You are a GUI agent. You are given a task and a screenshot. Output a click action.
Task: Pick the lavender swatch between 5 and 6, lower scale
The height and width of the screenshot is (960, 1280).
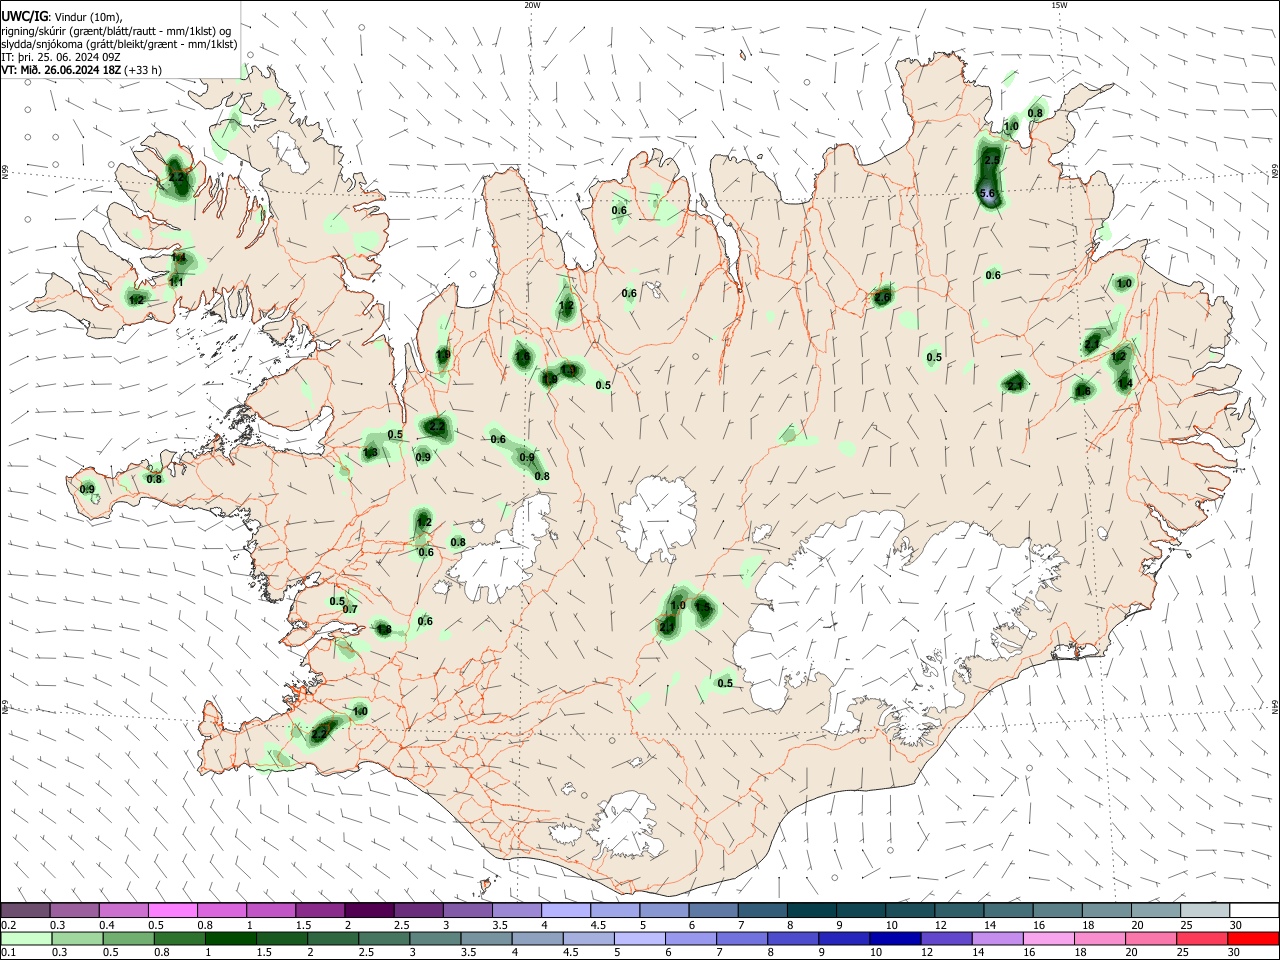coord(640,939)
